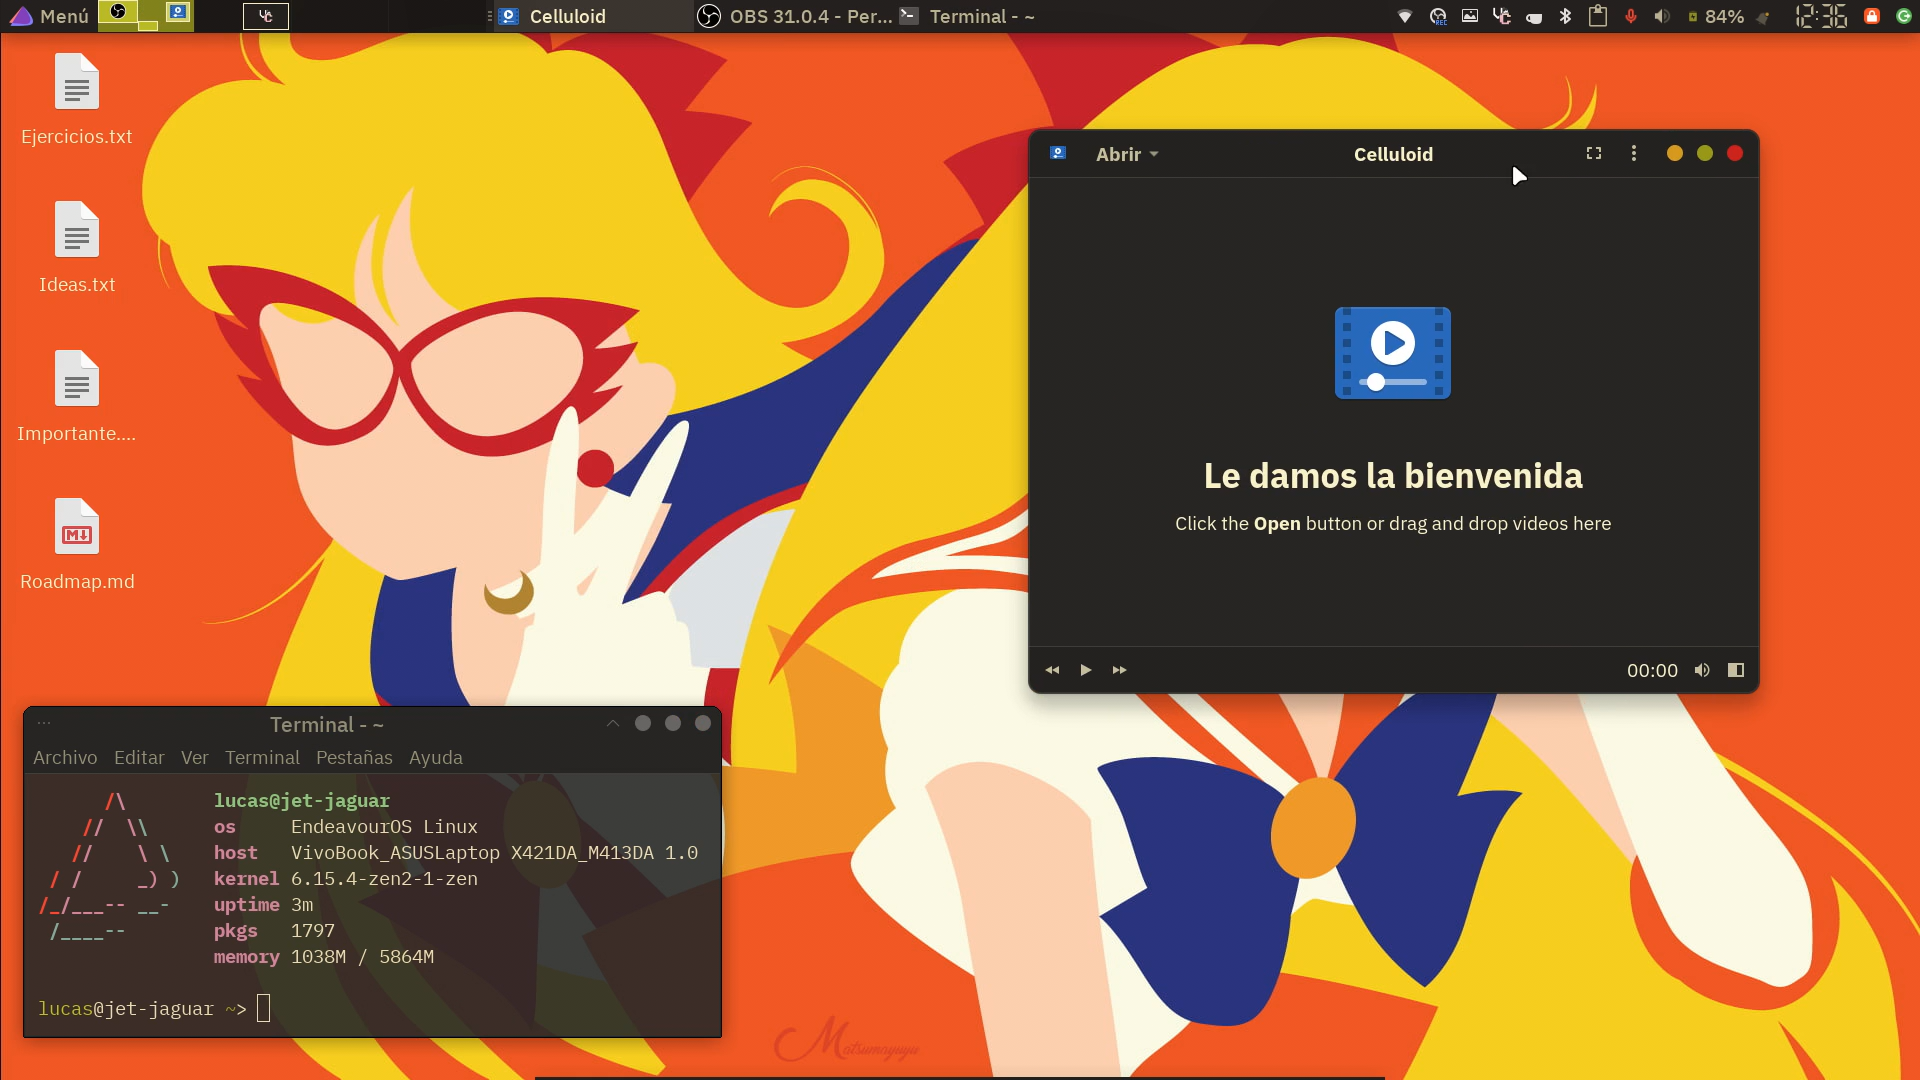The width and height of the screenshot is (1920, 1080).
Task: Roll up the Terminal window with chevron
Action: (x=613, y=723)
